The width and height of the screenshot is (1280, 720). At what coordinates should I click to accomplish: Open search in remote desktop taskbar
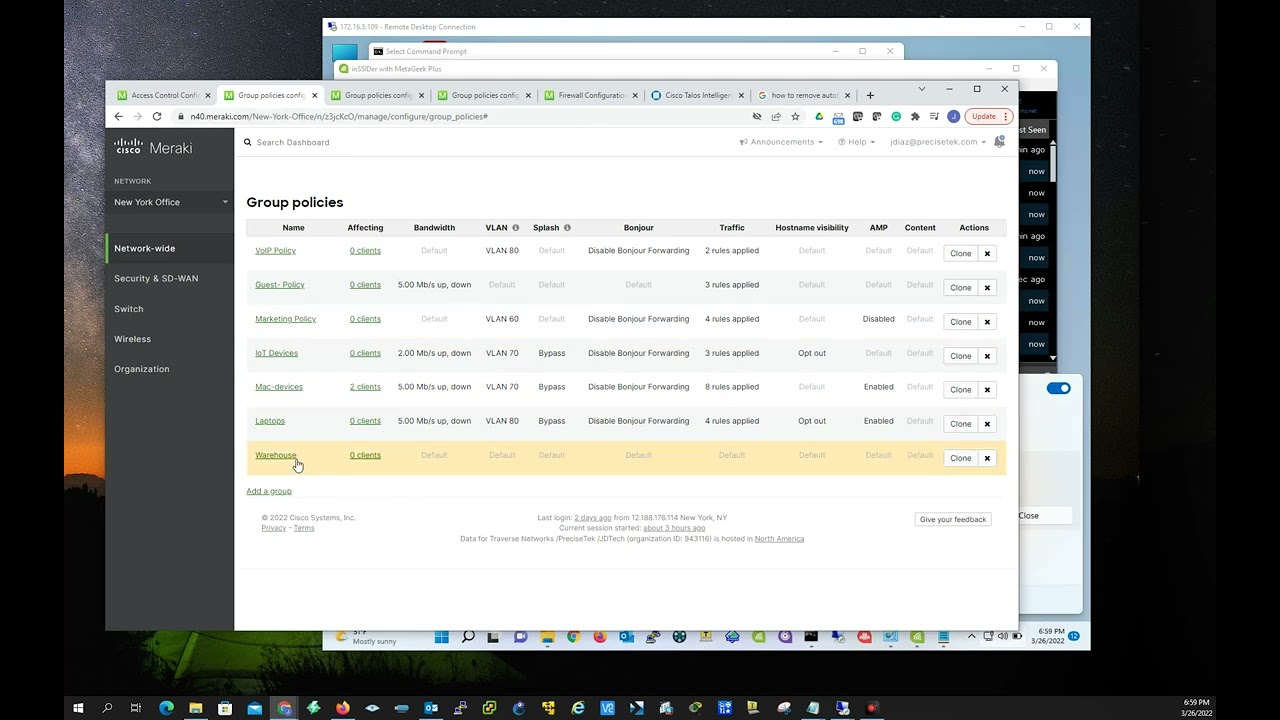(467, 637)
